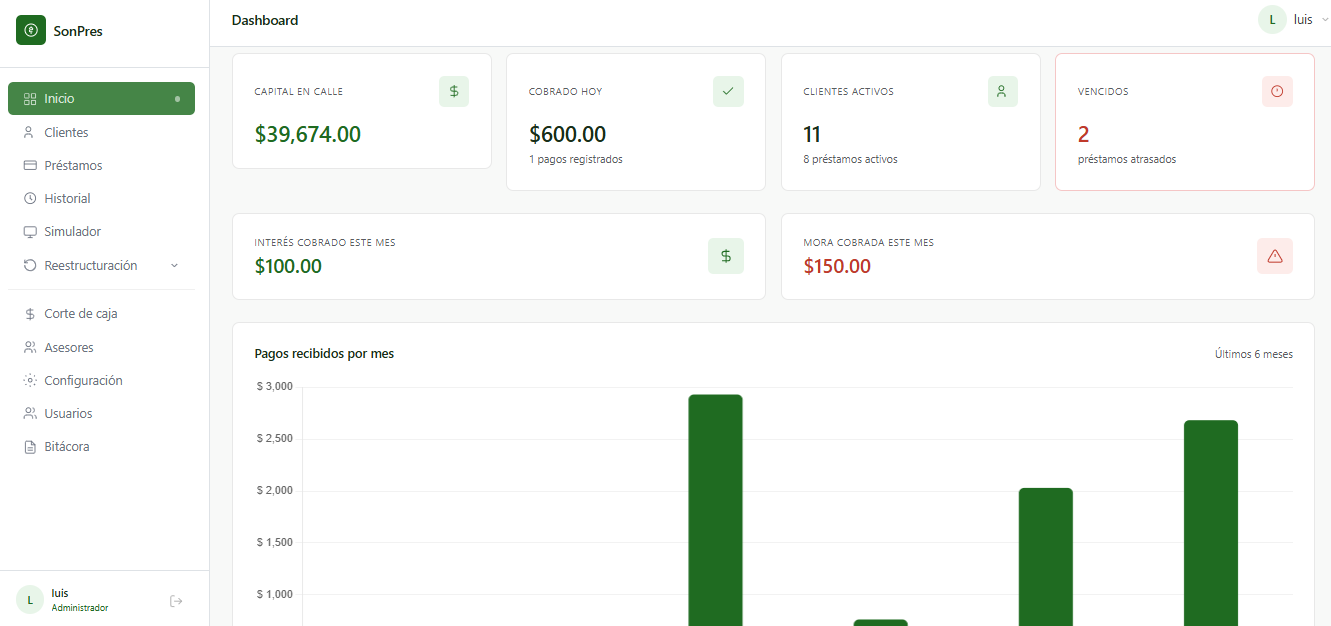1331x626 pixels.
Task: Expand the Reestructuración submenu chevron
Action: [174, 265]
